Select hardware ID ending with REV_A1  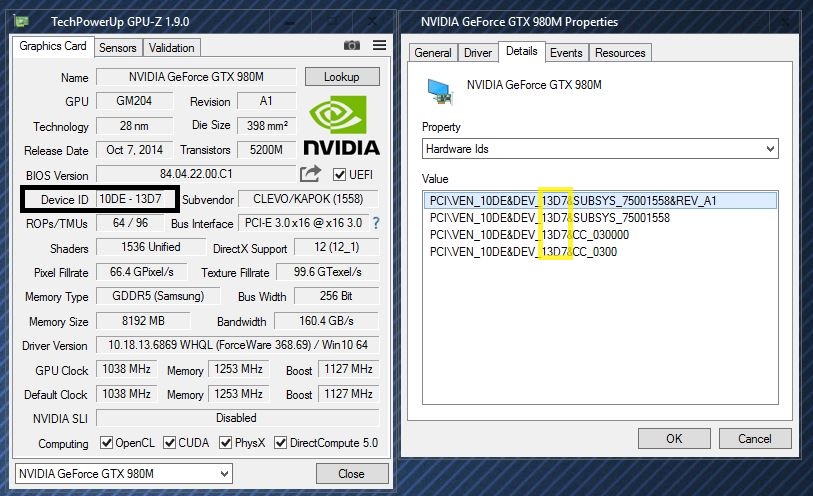(x=600, y=201)
